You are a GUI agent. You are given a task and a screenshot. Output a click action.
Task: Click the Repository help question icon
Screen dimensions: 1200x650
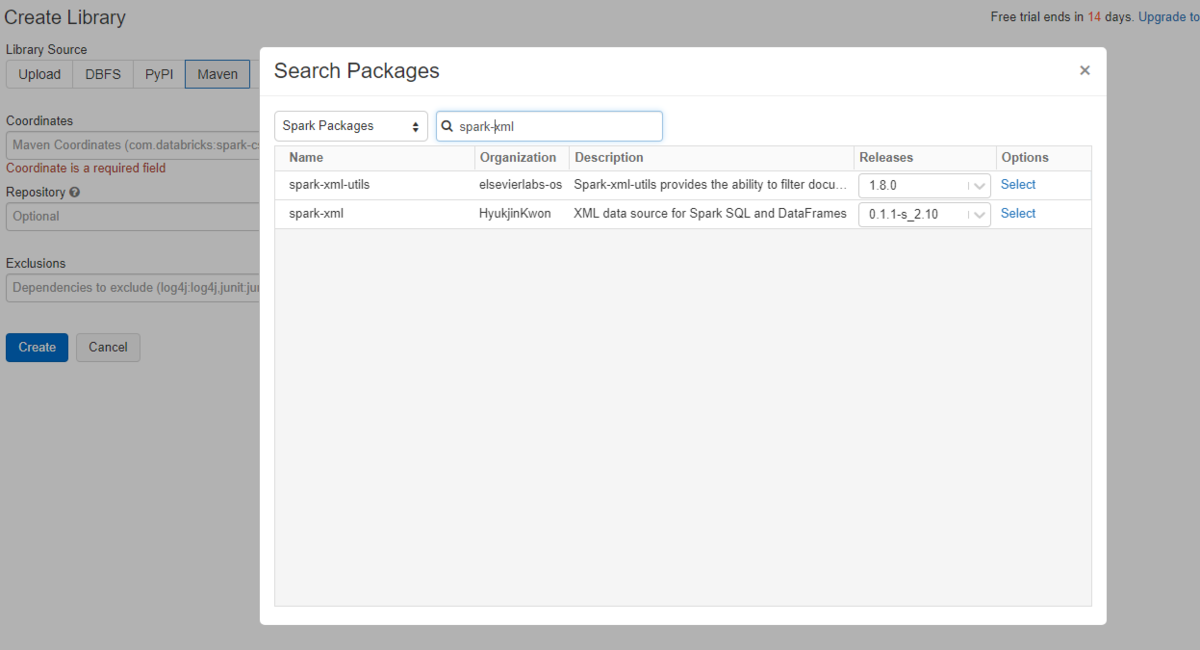75,192
